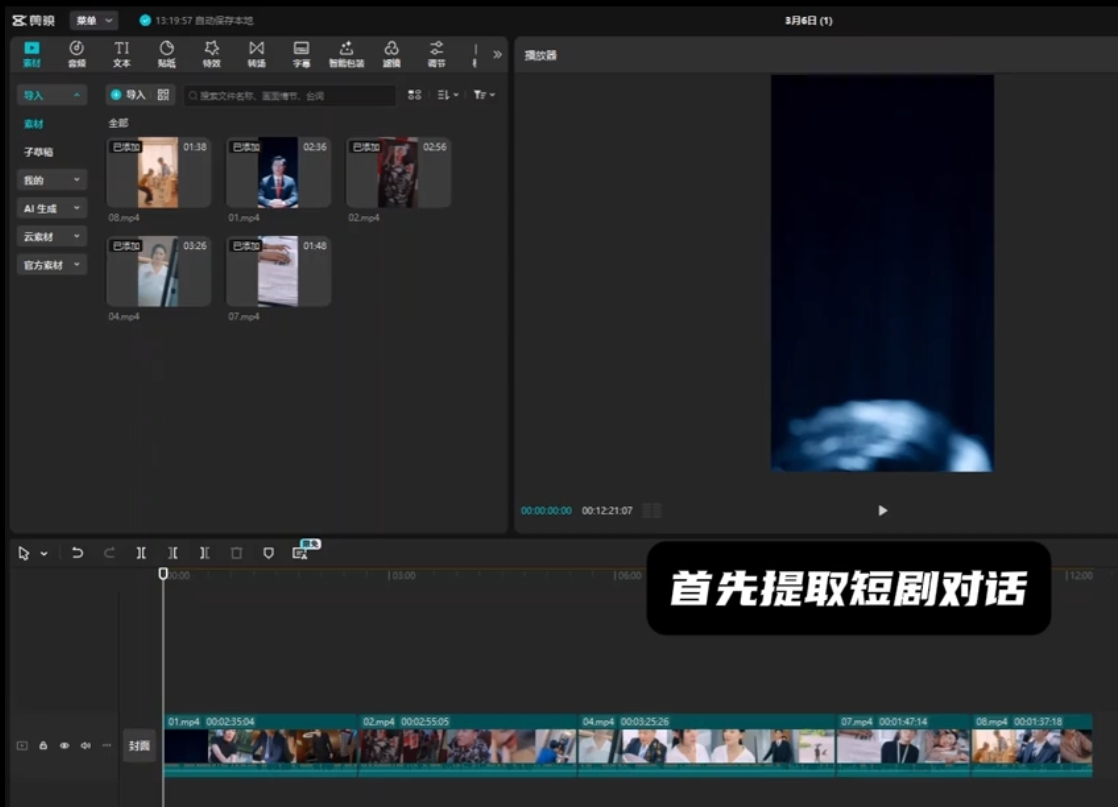This screenshot has width=1118, height=807.
Task: Click the timeline playhead handle
Action: coord(163,574)
